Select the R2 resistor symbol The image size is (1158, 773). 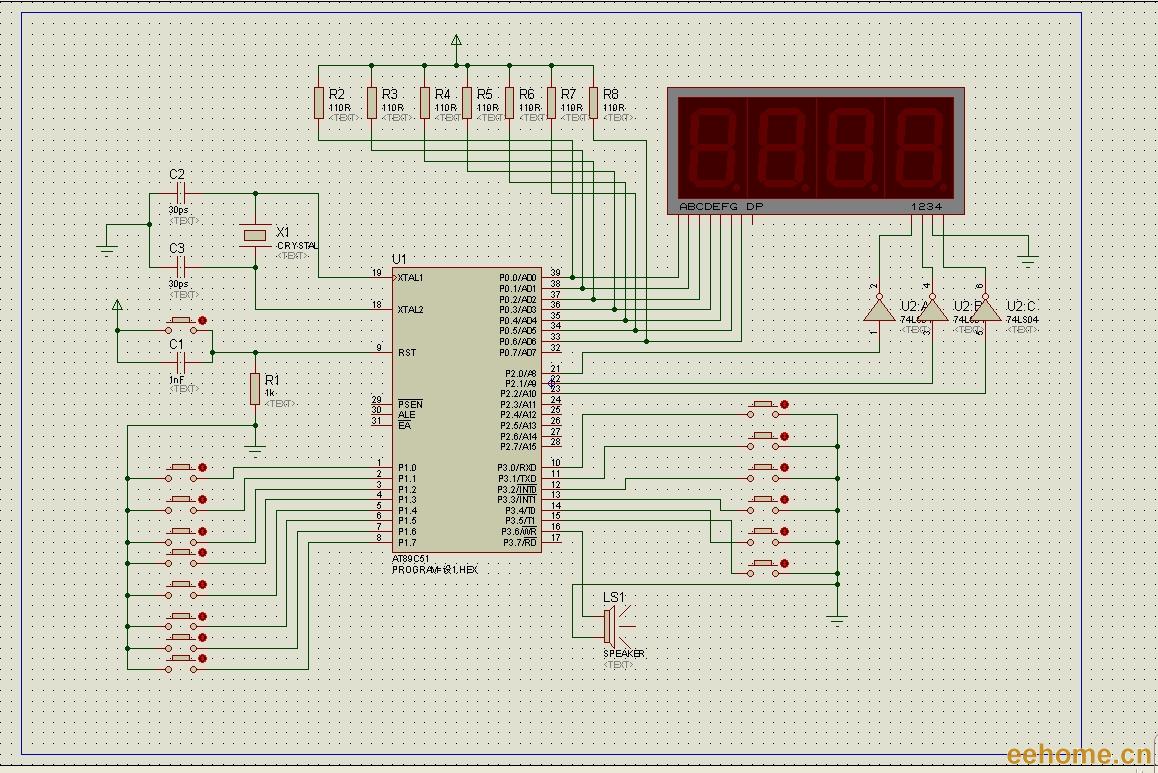coord(318,103)
